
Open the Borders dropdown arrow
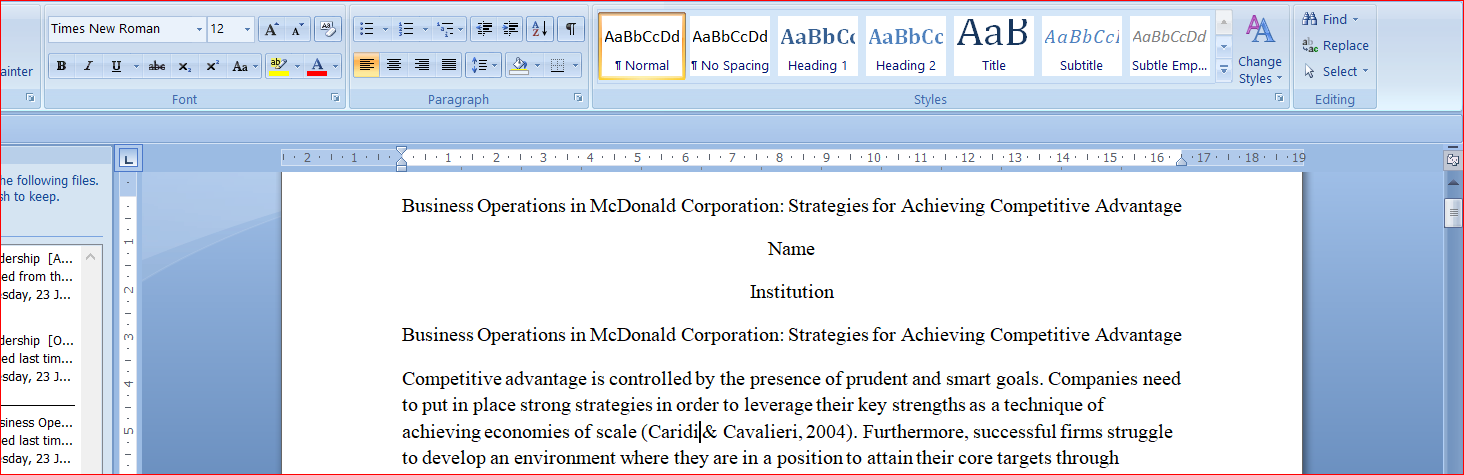576,66
